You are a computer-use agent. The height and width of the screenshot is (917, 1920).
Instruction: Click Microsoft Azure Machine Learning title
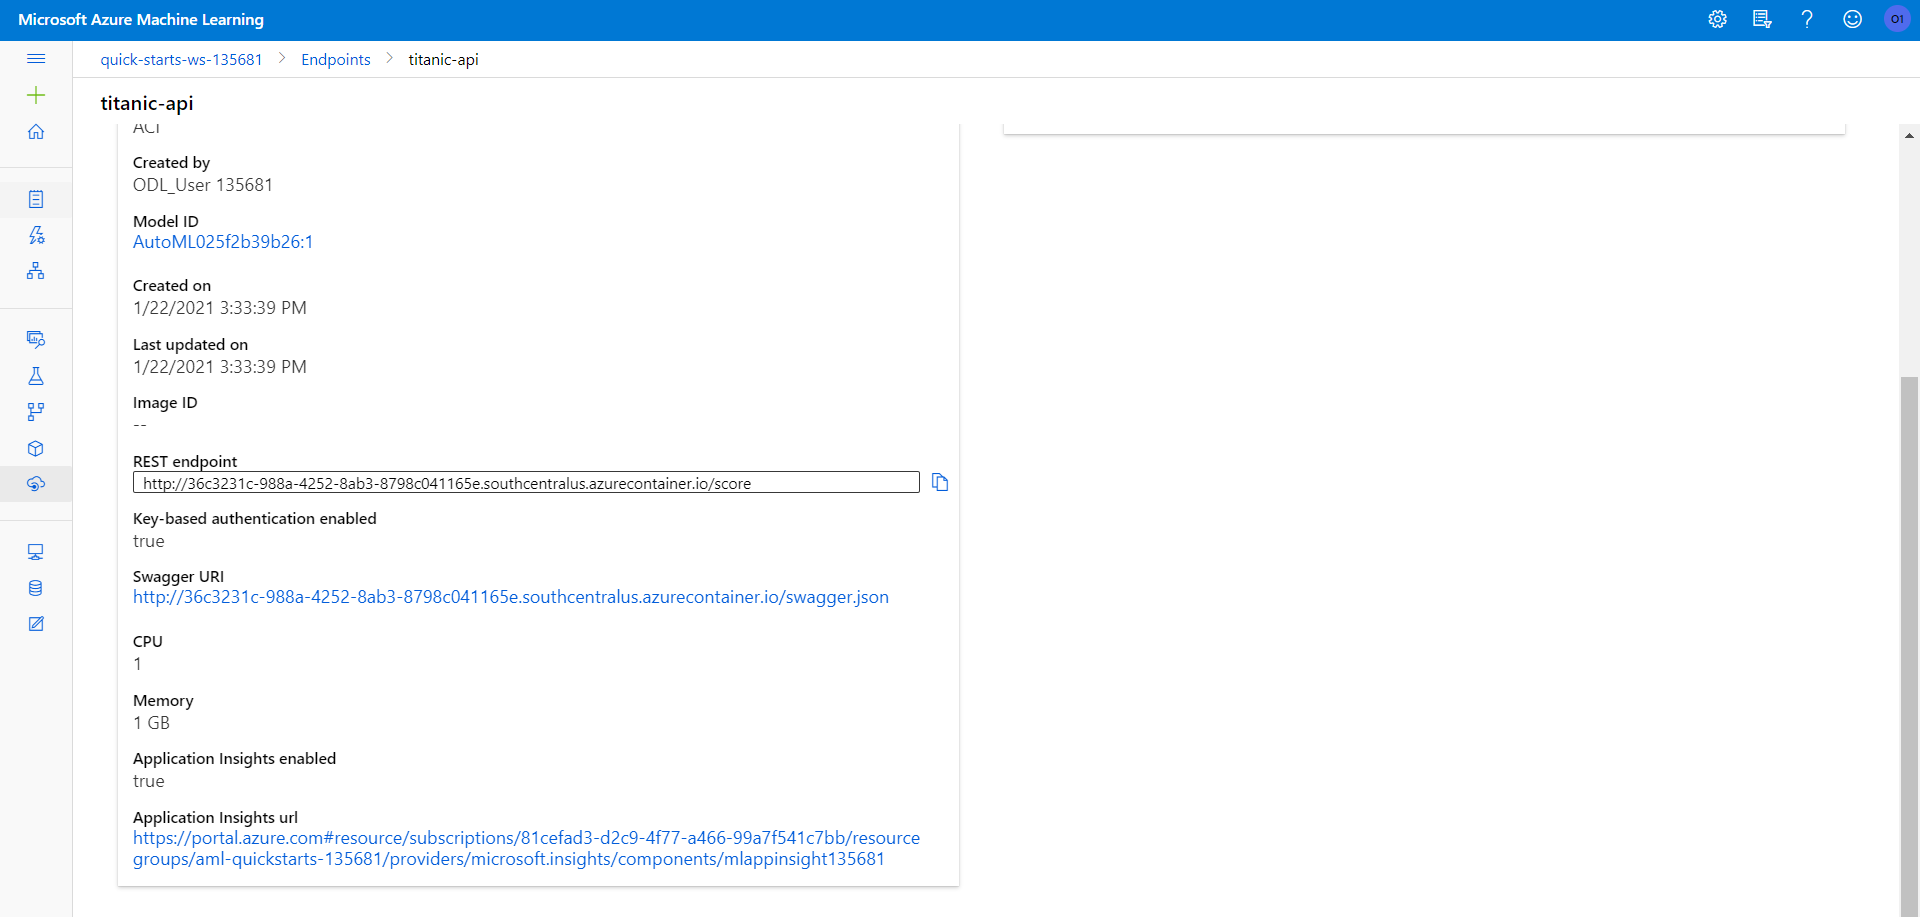click(x=141, y=20)
